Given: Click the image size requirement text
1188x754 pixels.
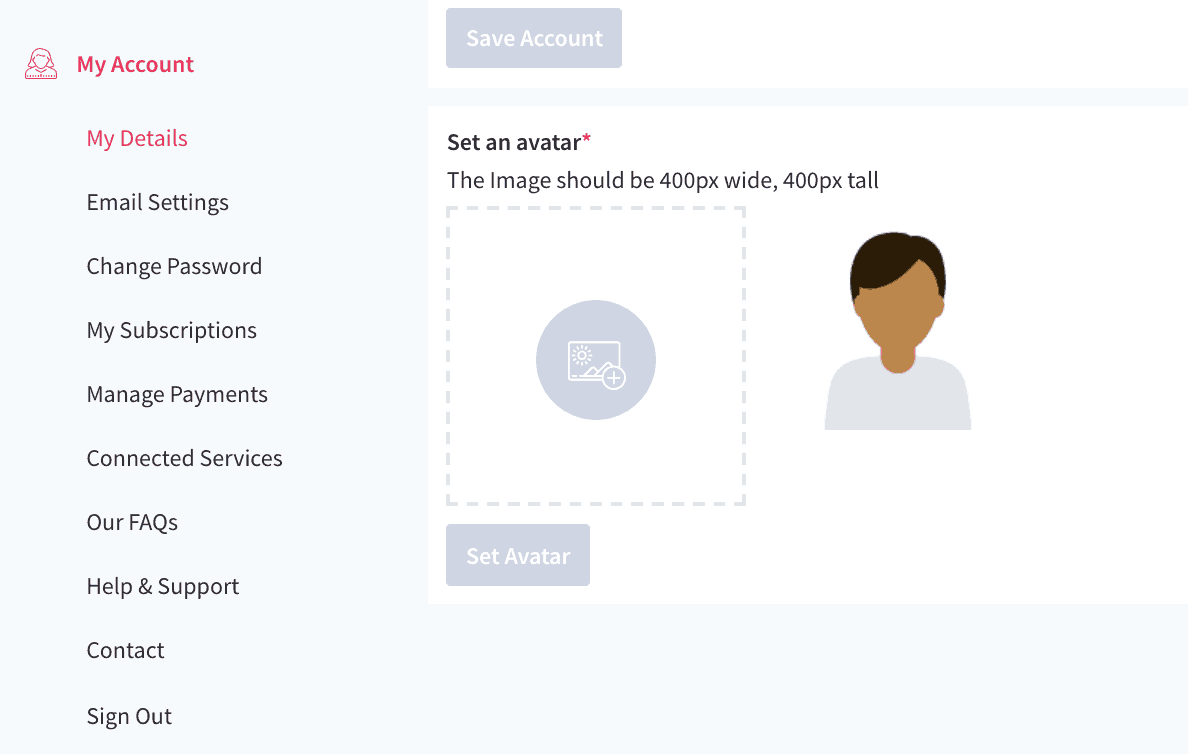Looking at the screenshot, I should [x=663, y=180].
